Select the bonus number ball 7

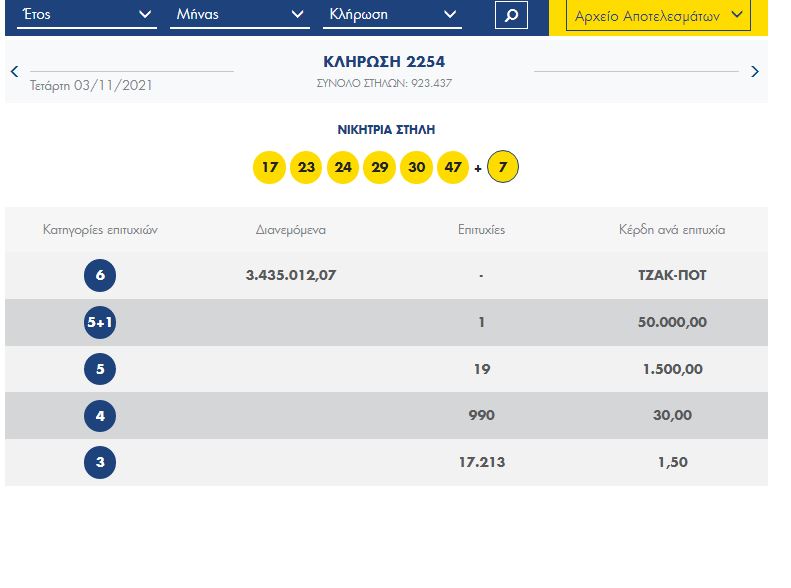tap(502, 167)
